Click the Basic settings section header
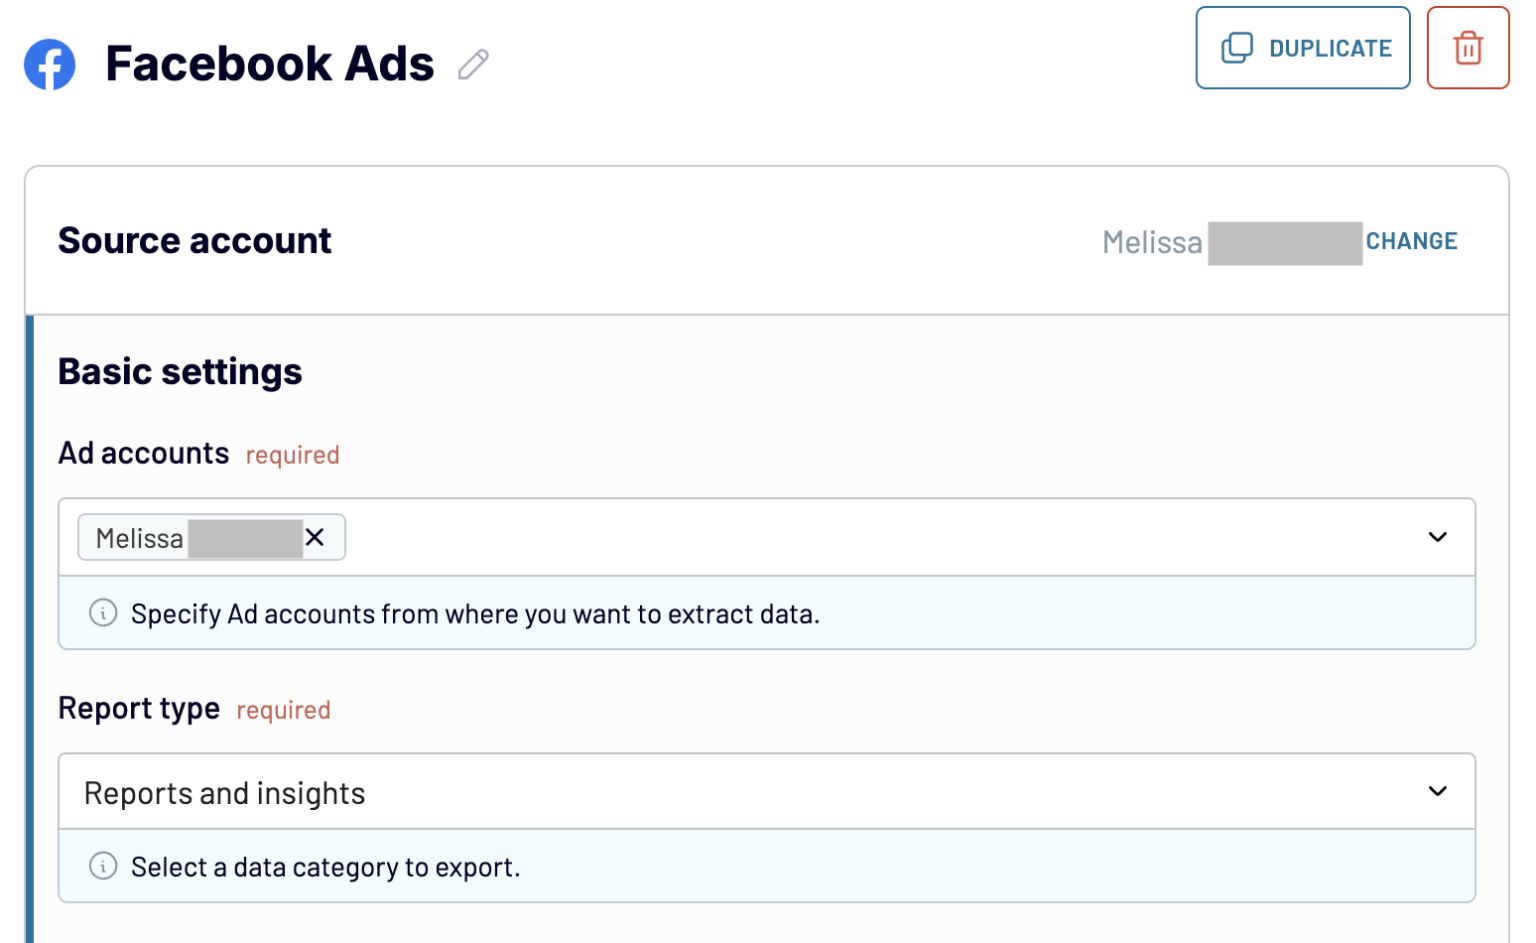 180,371
